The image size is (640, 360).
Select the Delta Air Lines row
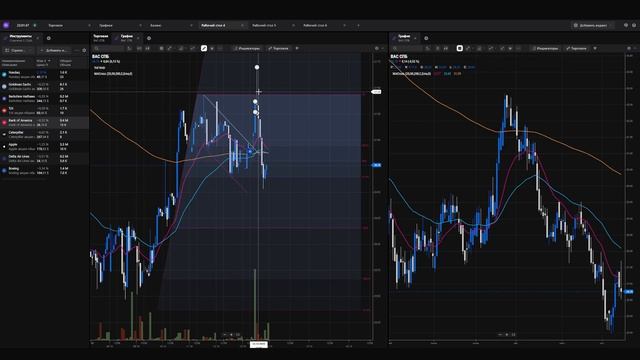tap(44, 158)
